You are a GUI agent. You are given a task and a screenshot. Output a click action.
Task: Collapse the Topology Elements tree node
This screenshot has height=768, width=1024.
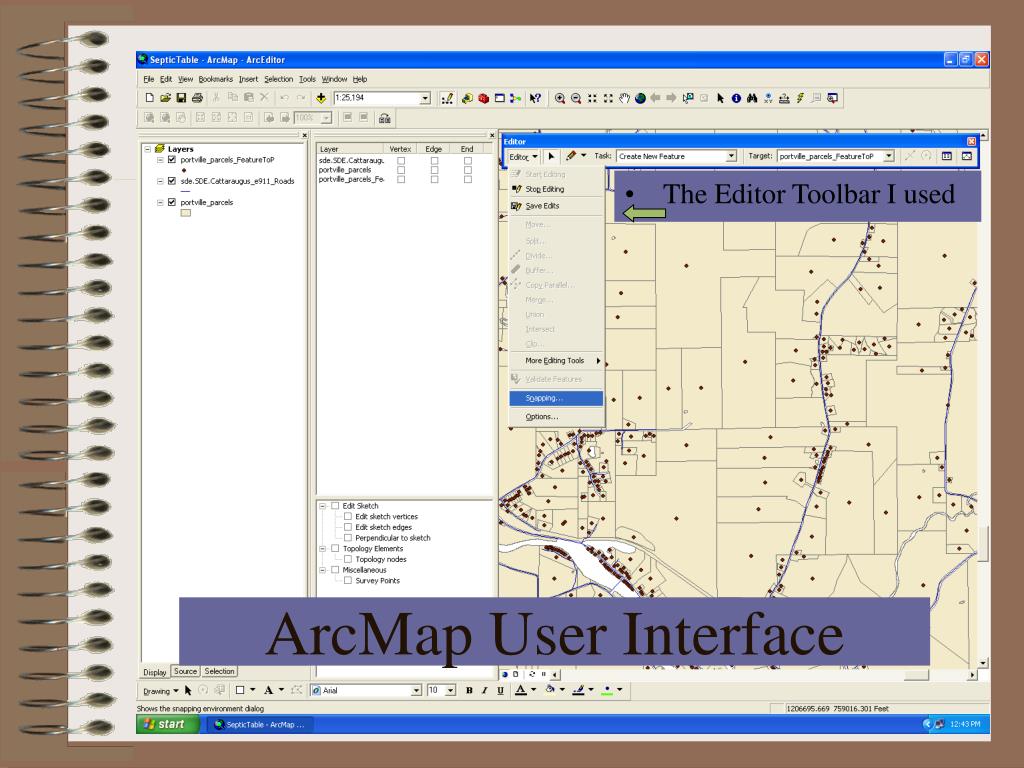click(323, 549)
